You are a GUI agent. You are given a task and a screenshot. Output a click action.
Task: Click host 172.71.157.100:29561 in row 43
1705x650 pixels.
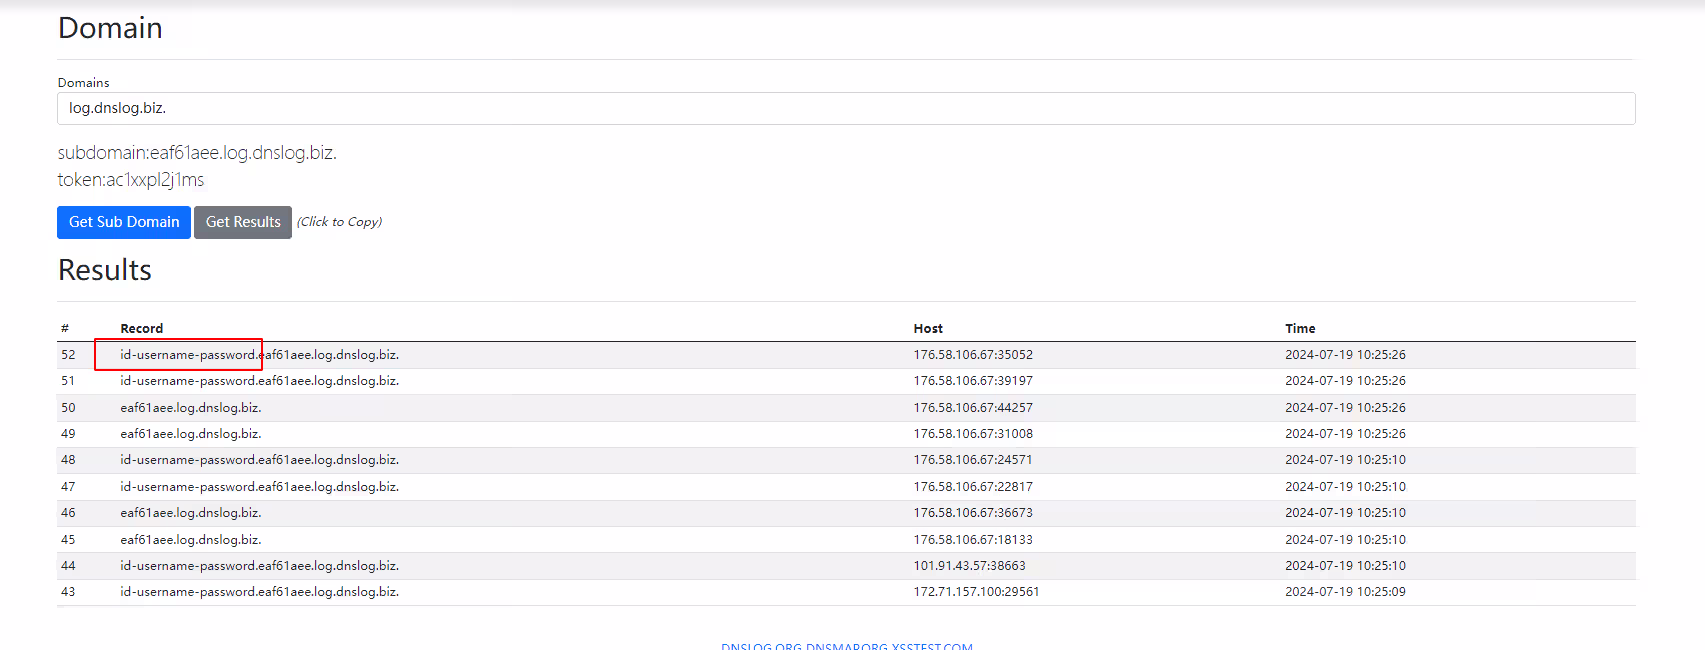(976, 592)
